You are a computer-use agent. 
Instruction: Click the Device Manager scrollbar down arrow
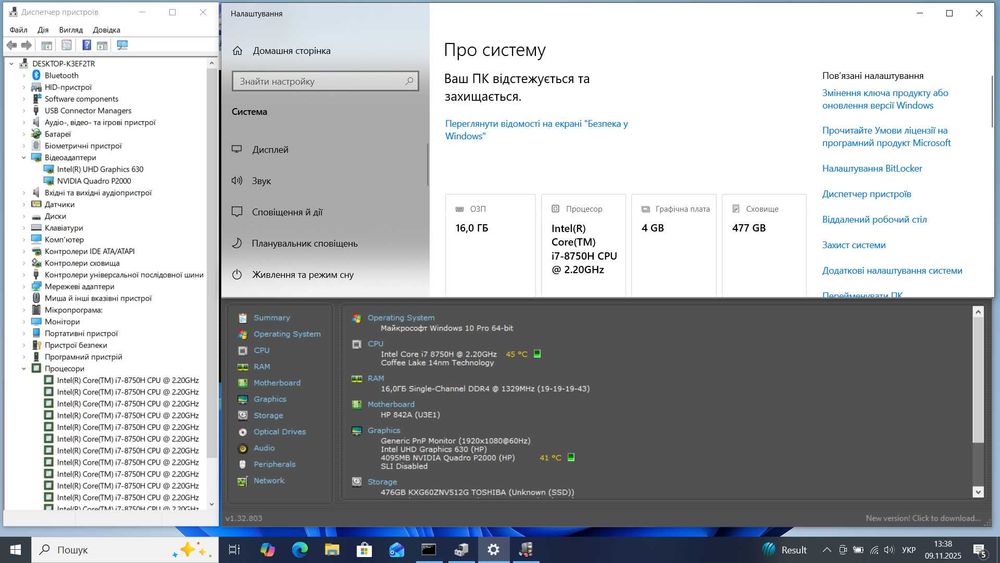click(x=212, y=504)
